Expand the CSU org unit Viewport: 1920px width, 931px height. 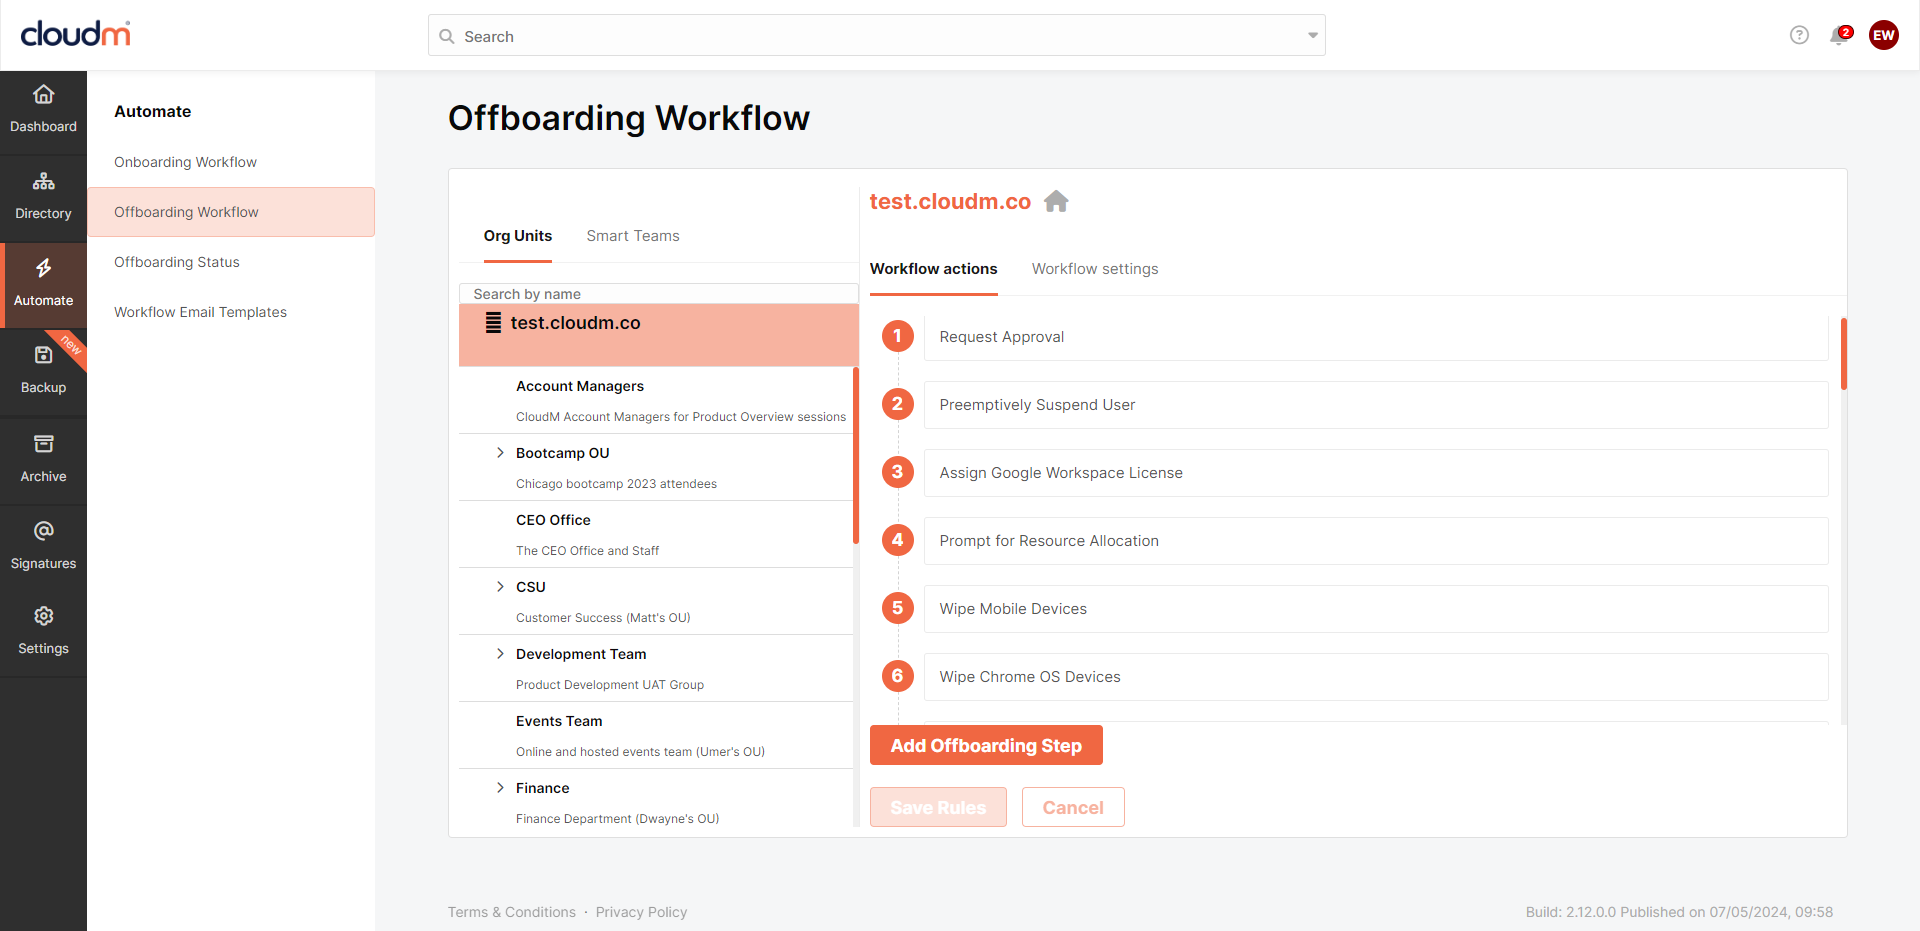500,587
